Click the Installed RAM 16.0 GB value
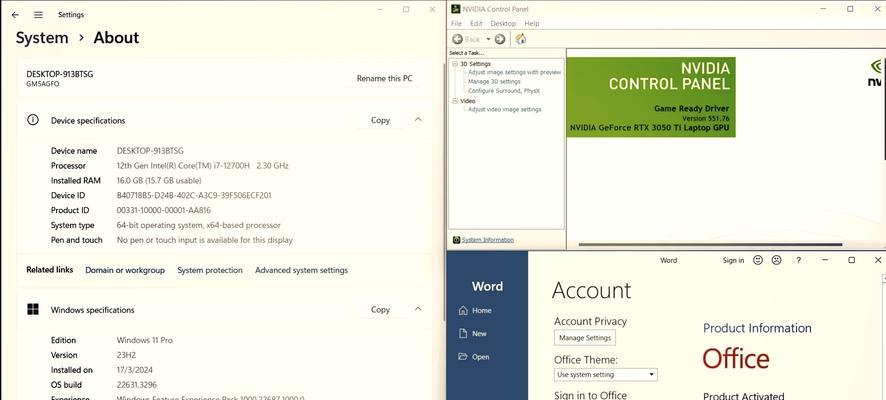886x400 pixels. (x=159, y=180)
